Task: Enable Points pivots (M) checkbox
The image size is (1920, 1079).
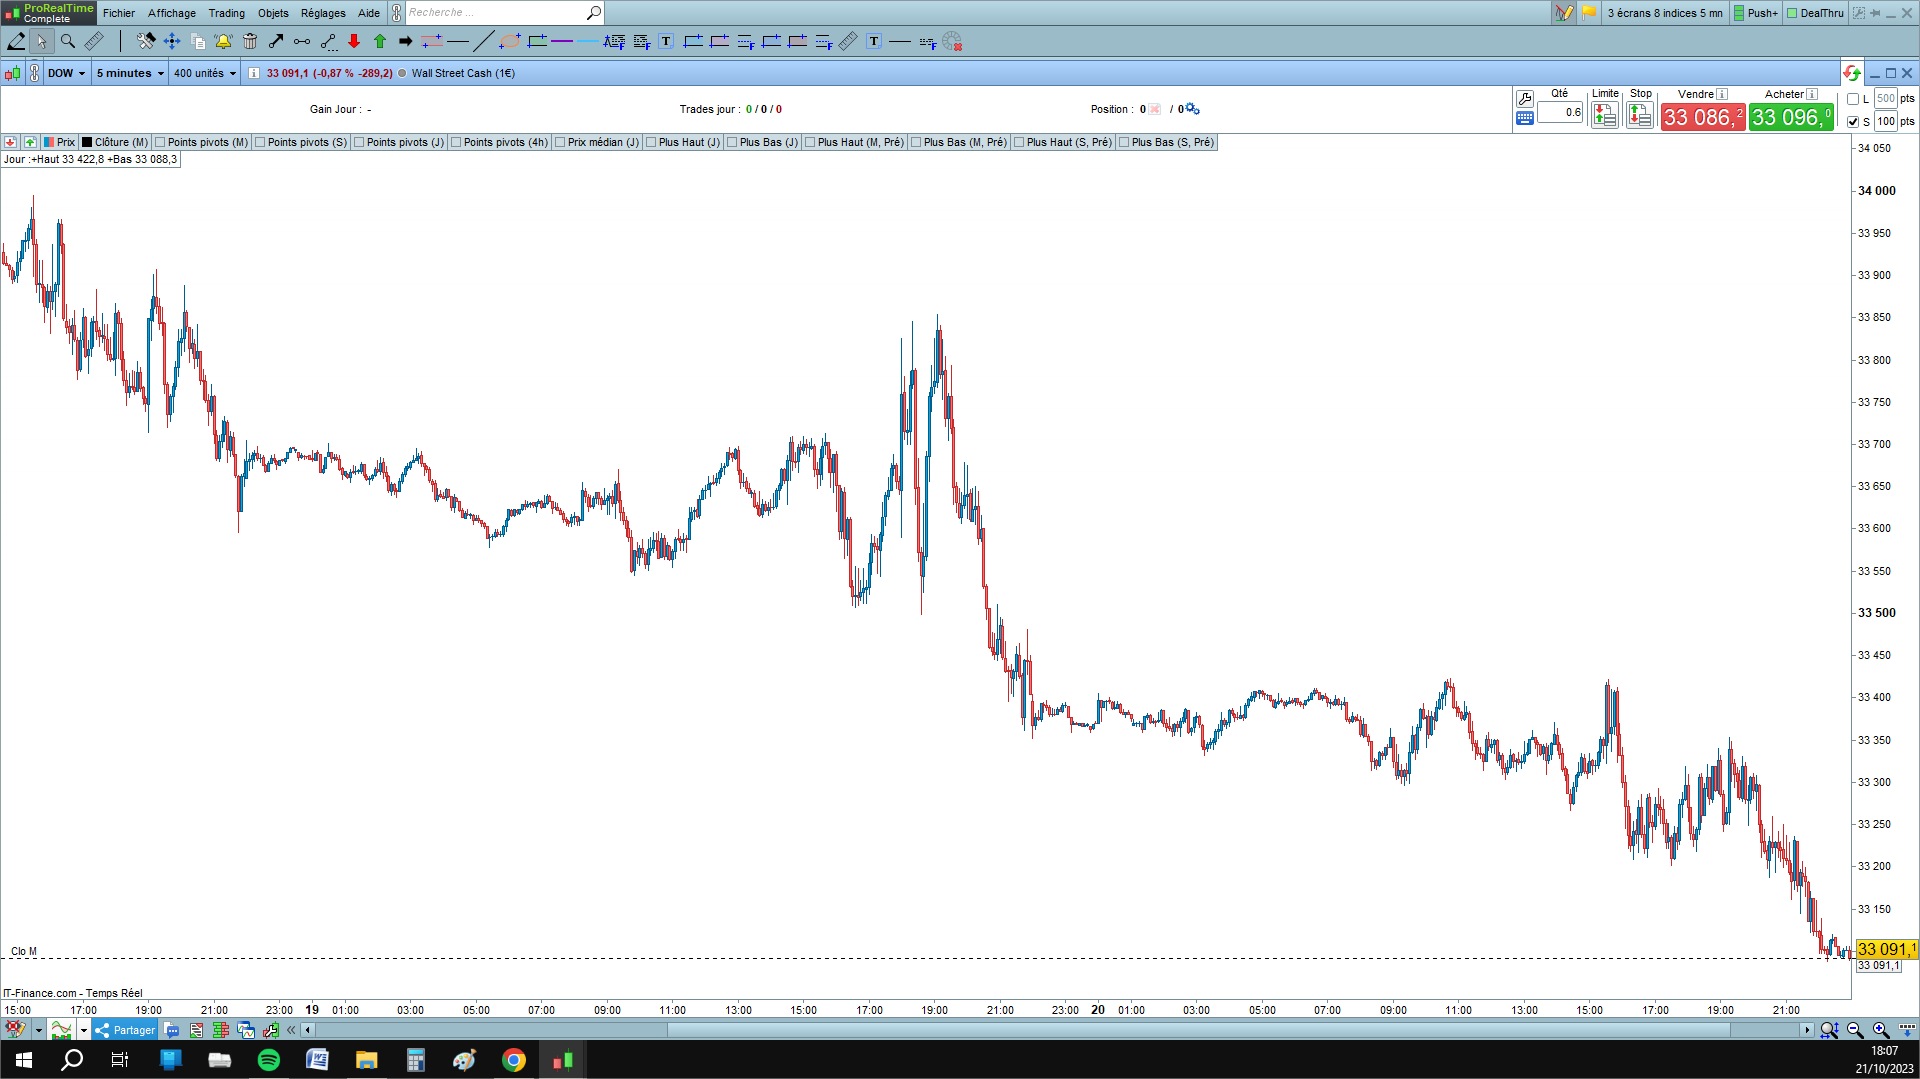Action: point(160,142)
